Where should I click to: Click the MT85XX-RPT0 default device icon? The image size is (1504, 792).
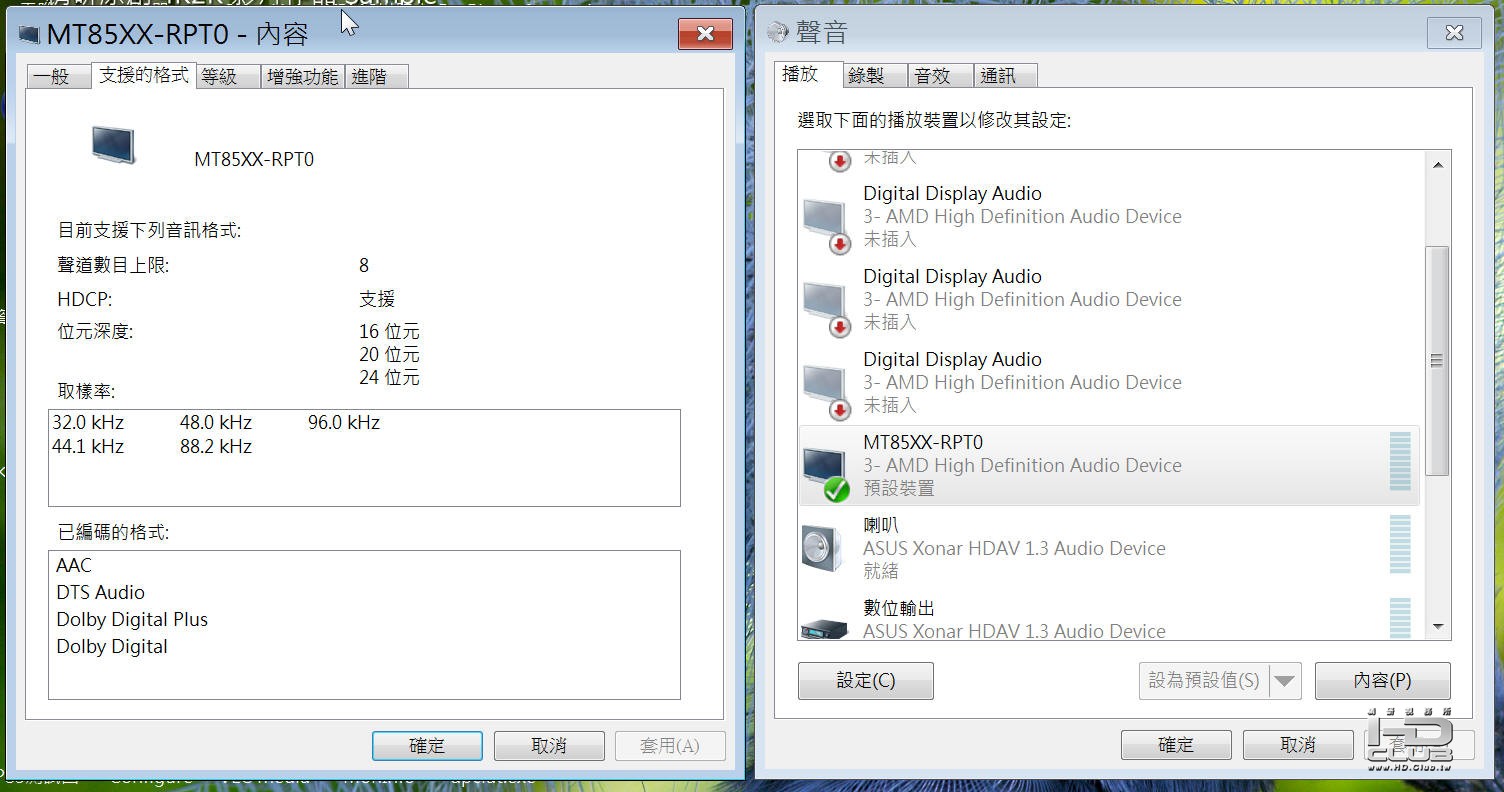pyautogui.click(x=825, y=473)
